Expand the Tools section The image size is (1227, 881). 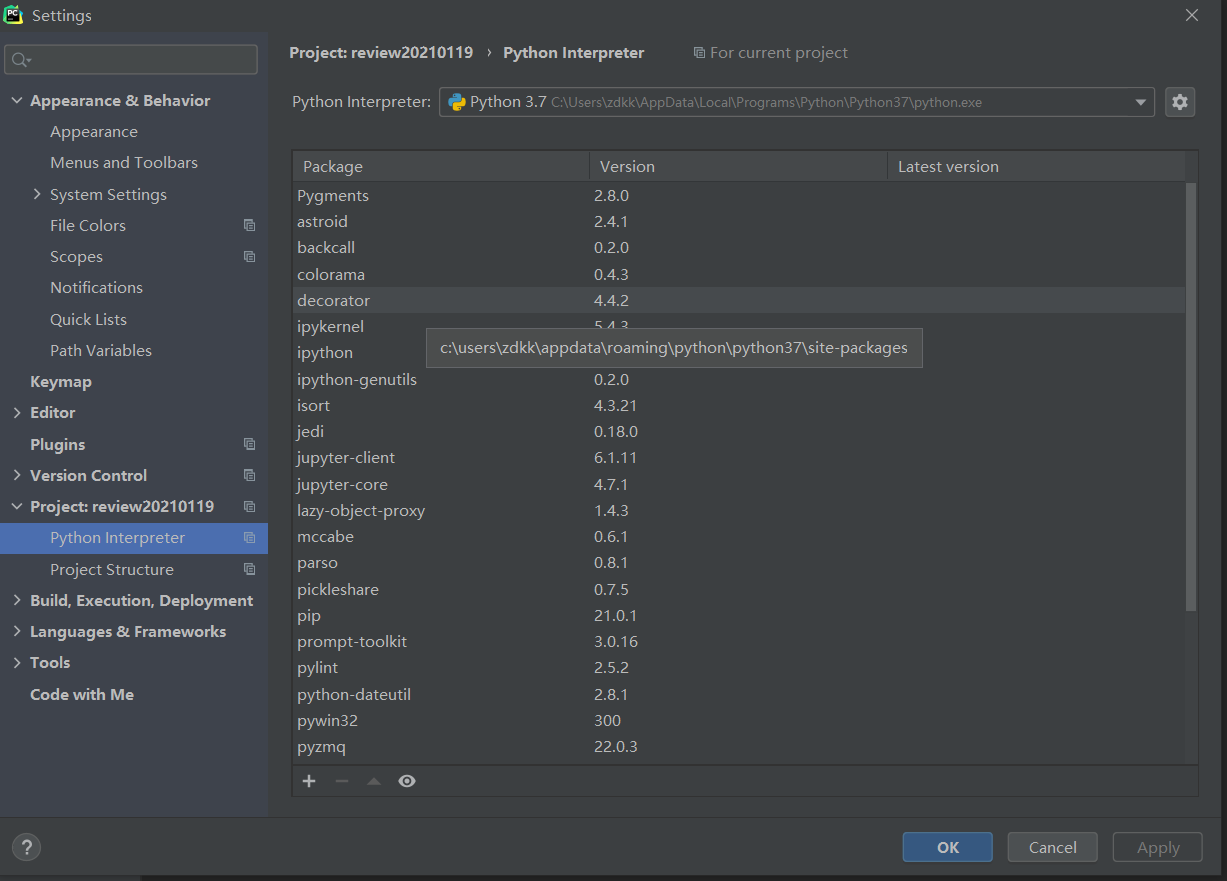[17, 663]
